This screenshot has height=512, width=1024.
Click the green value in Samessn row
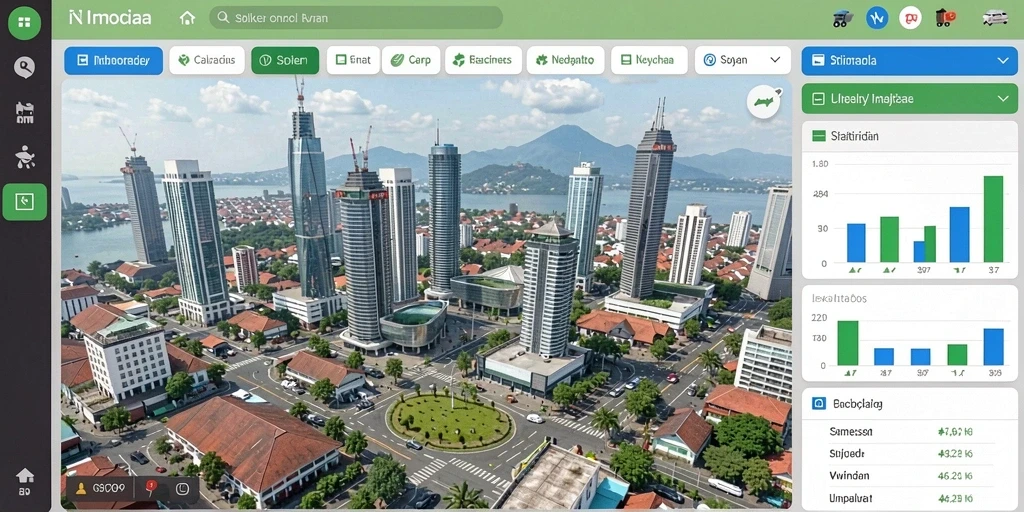click(955, 432)
